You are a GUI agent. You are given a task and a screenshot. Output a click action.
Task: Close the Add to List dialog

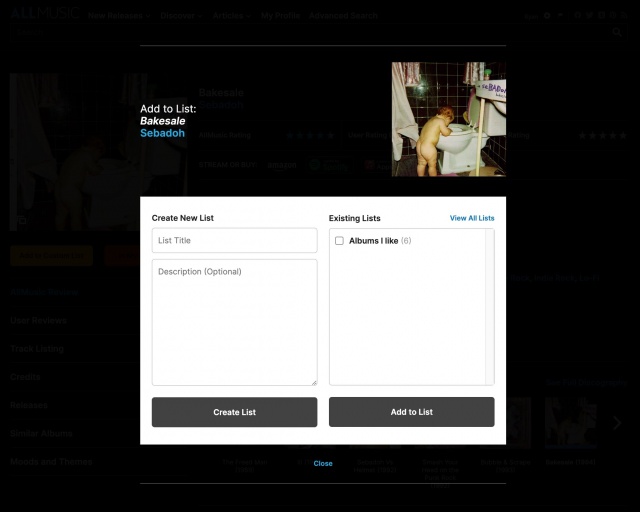(323, 463)
